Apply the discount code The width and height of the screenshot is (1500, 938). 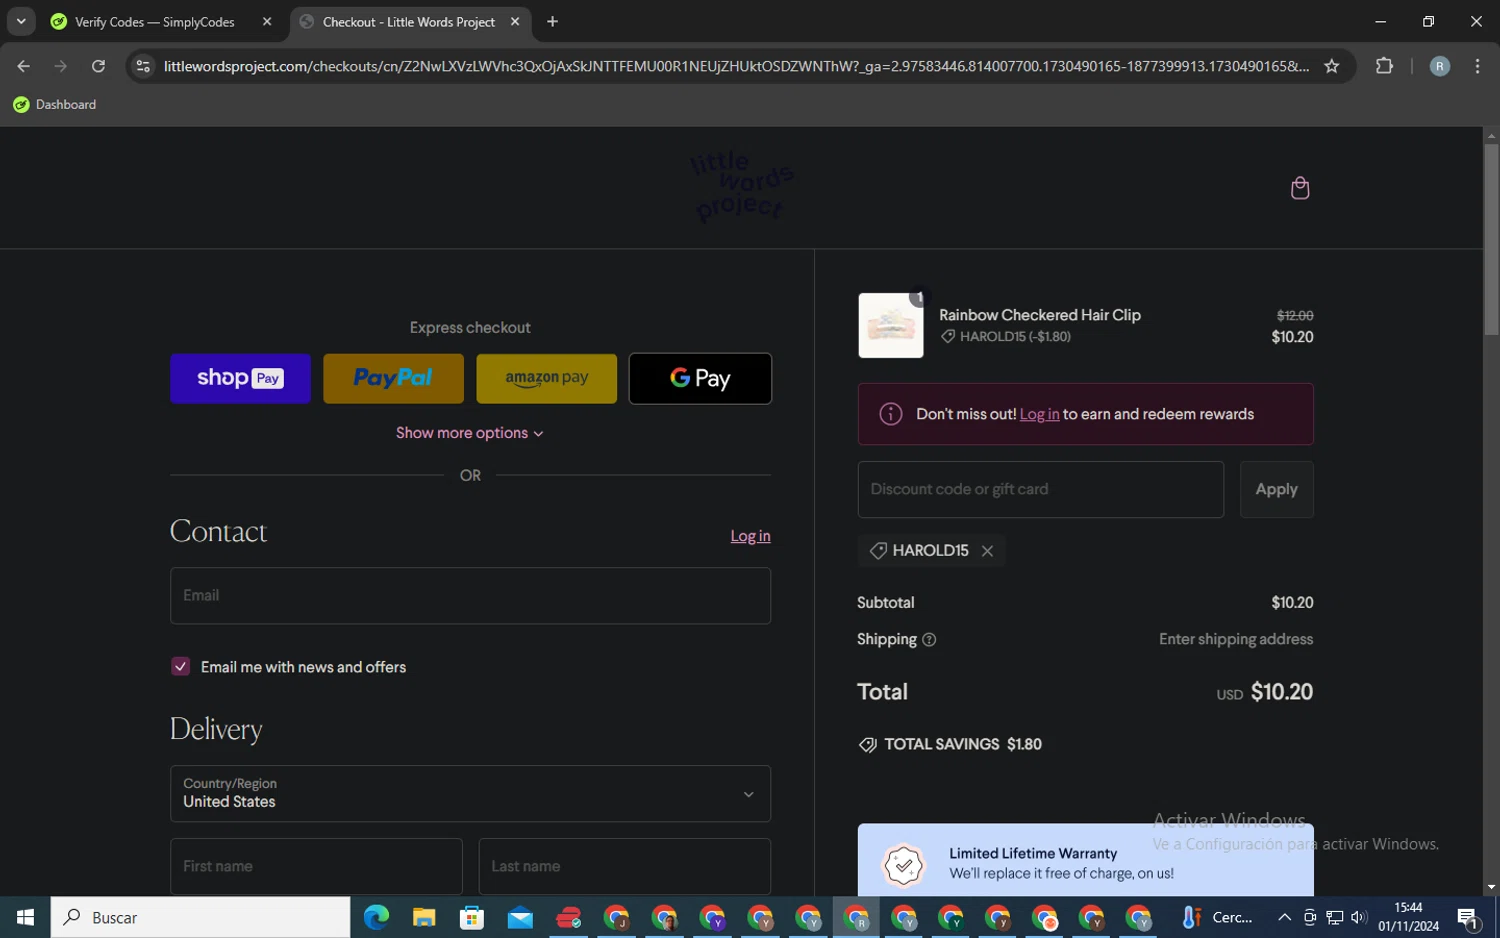pos(1276,489)
